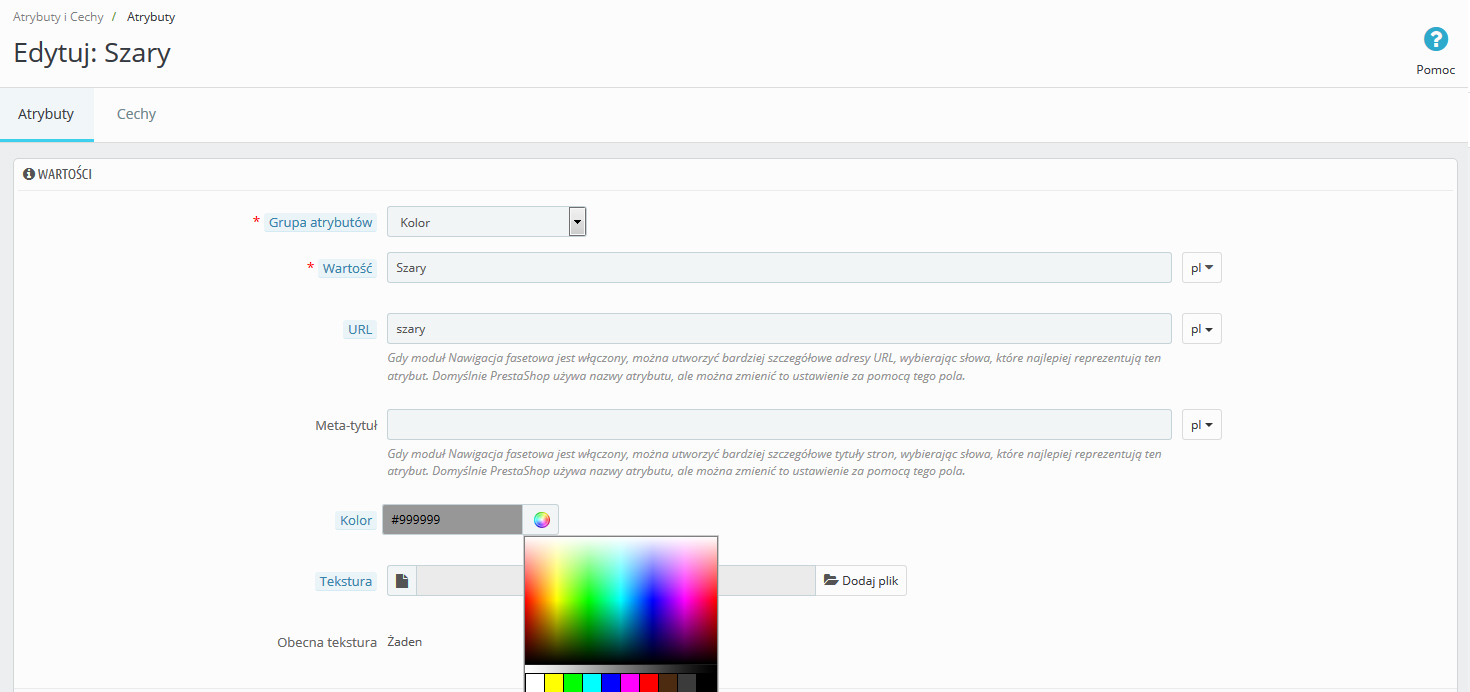1470x692 pixels.
Task: Click inside the color gradient spectrum
Action: click(621, 600)
